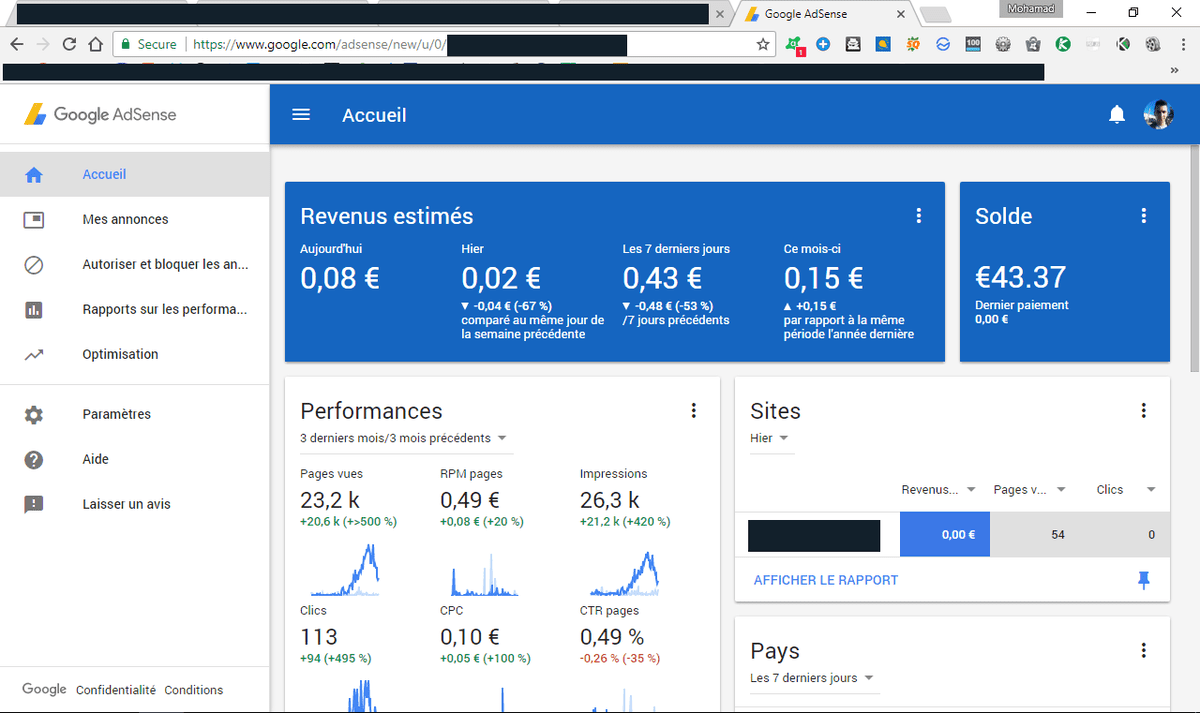Select Mes annonces in sidebar
1200x713 pixels.
[x=125, y=219]
